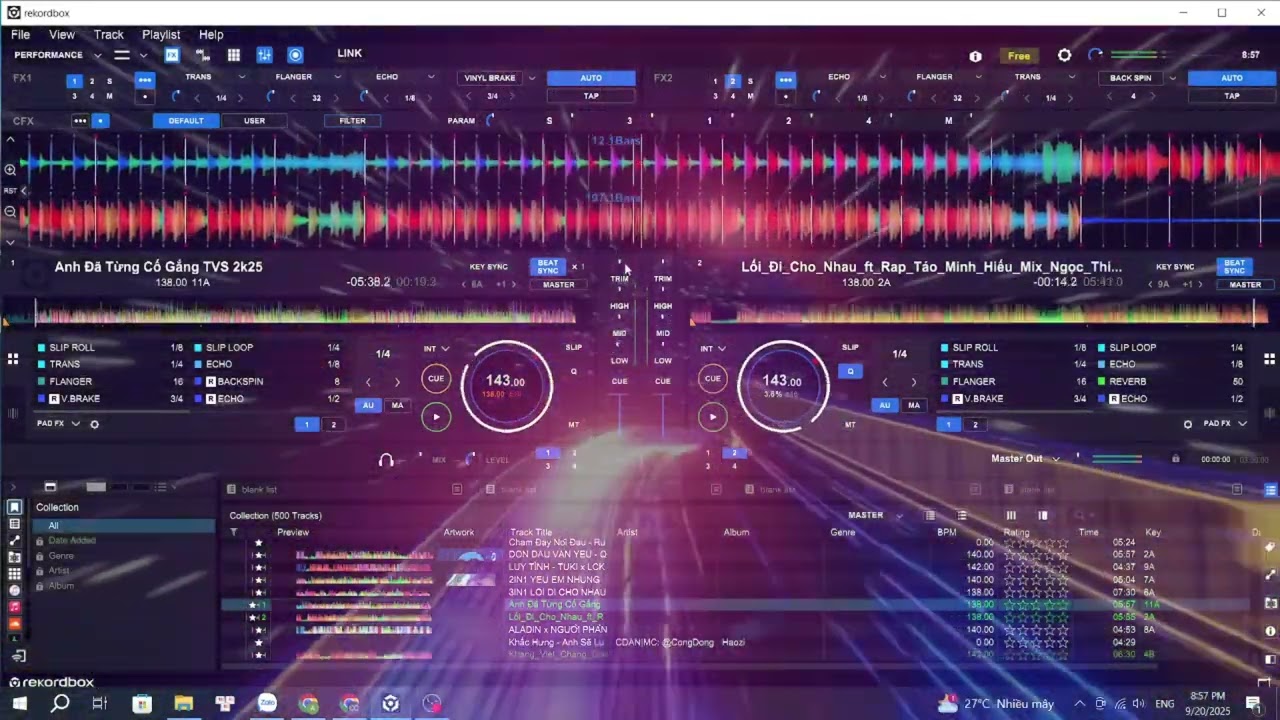Click the CFX FILTER button
This screenshot has height=720, width=1280.
(x=352, y=121)
